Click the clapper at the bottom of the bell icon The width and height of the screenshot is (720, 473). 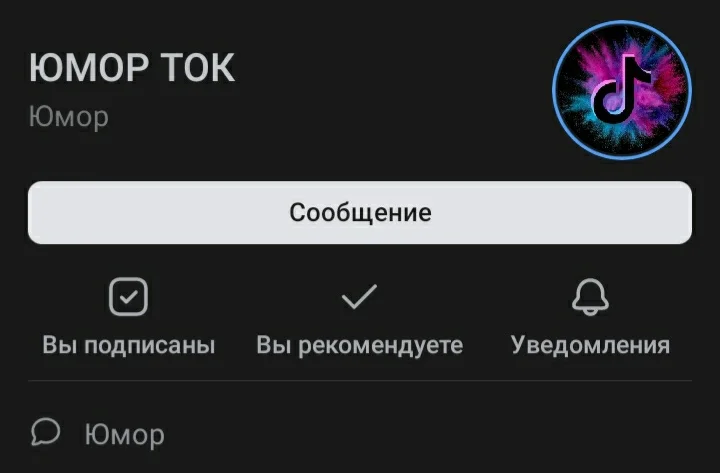591,313
